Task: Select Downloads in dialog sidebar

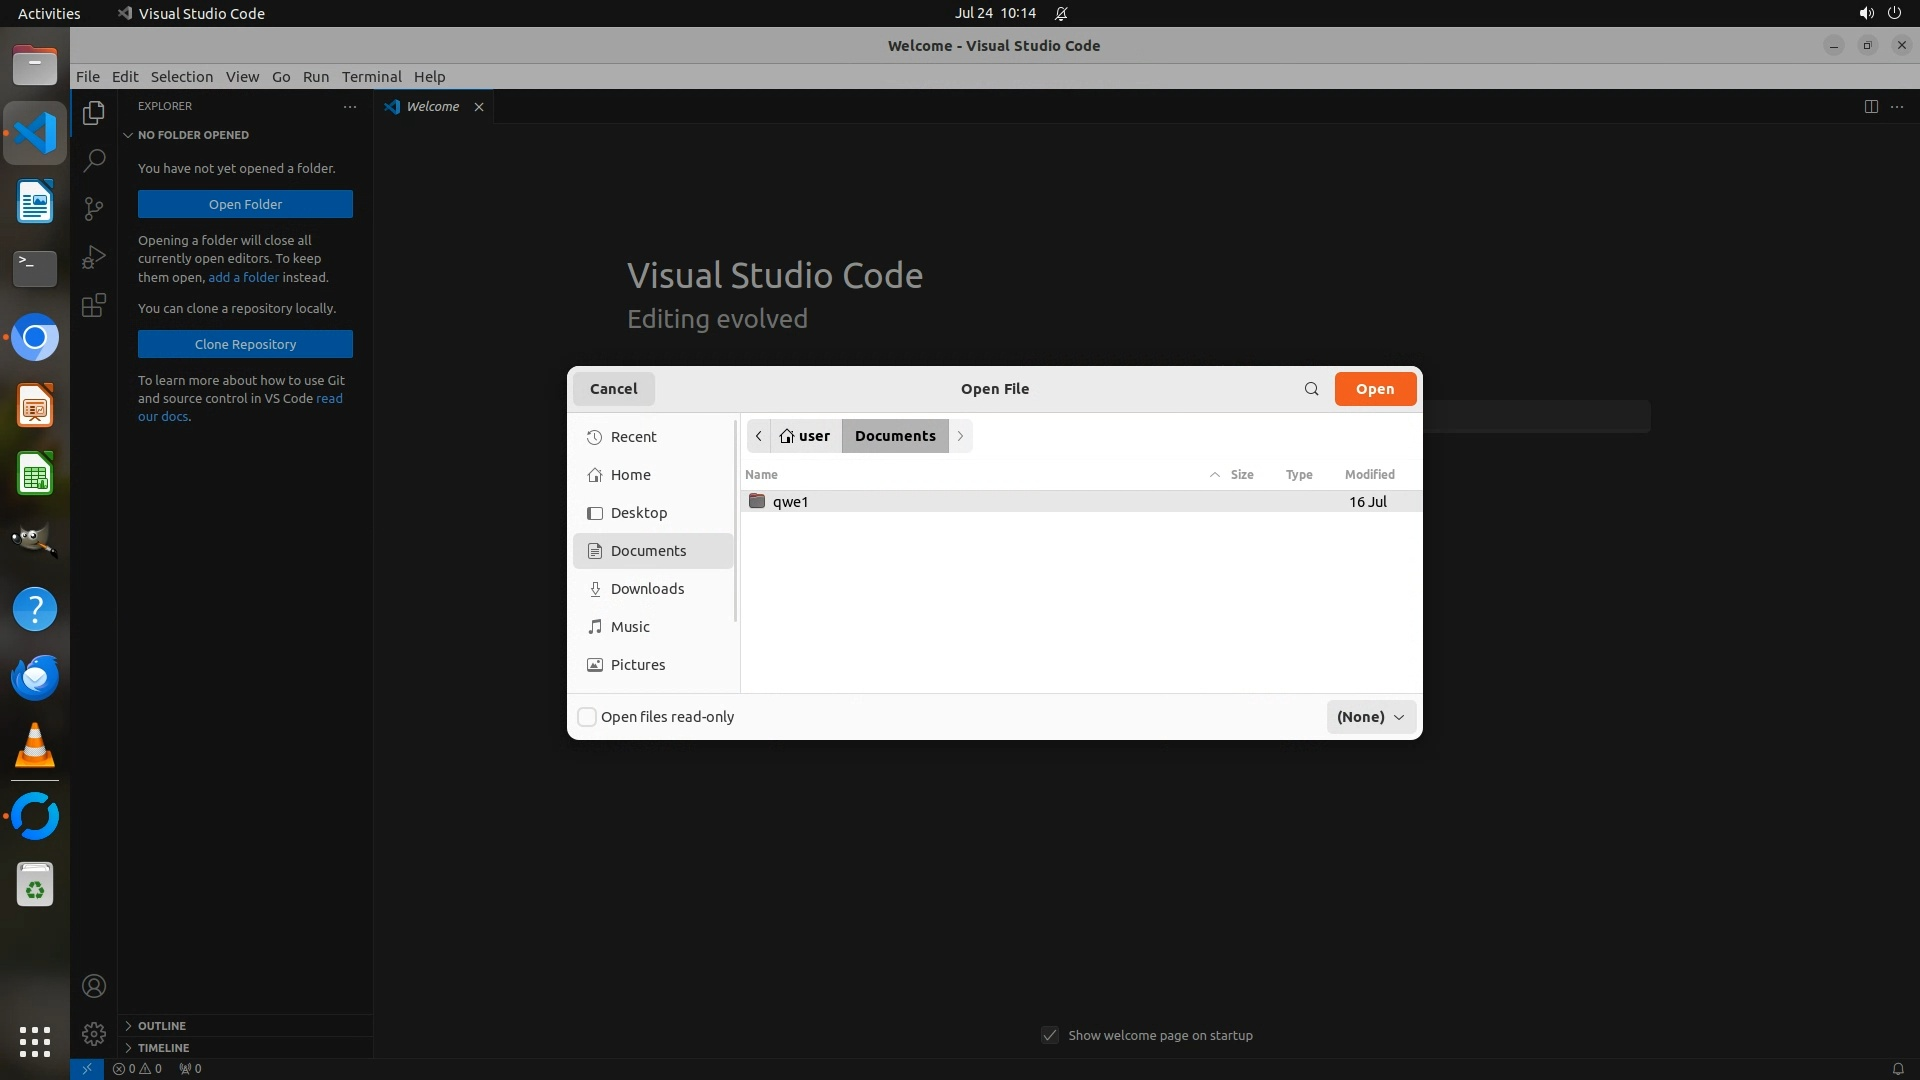Action: click(x=647, y=589)
